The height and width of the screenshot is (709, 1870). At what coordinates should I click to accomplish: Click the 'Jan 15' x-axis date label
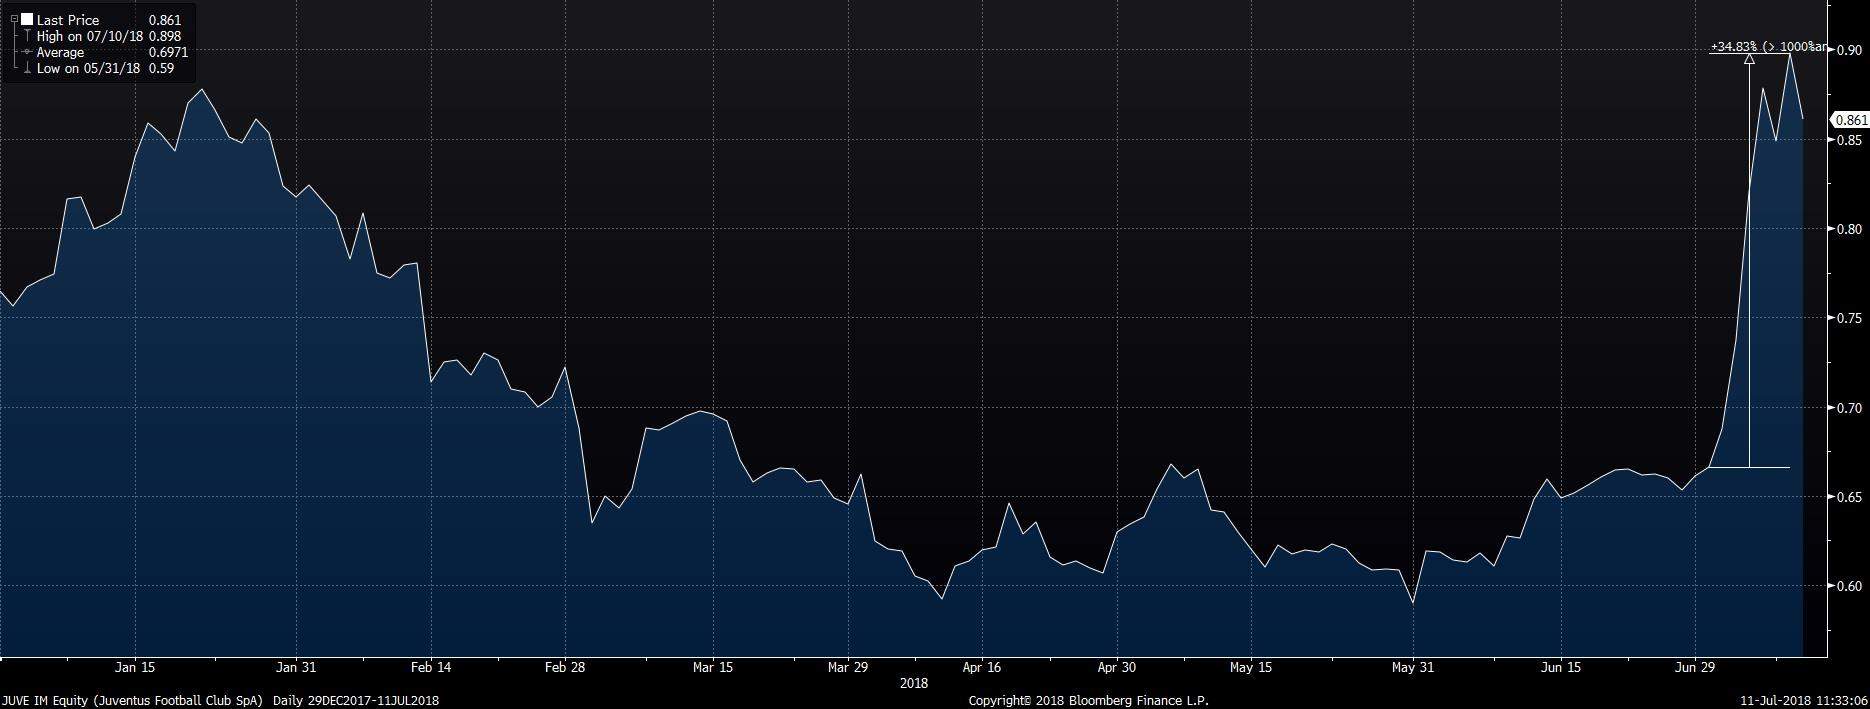[135, 667]
